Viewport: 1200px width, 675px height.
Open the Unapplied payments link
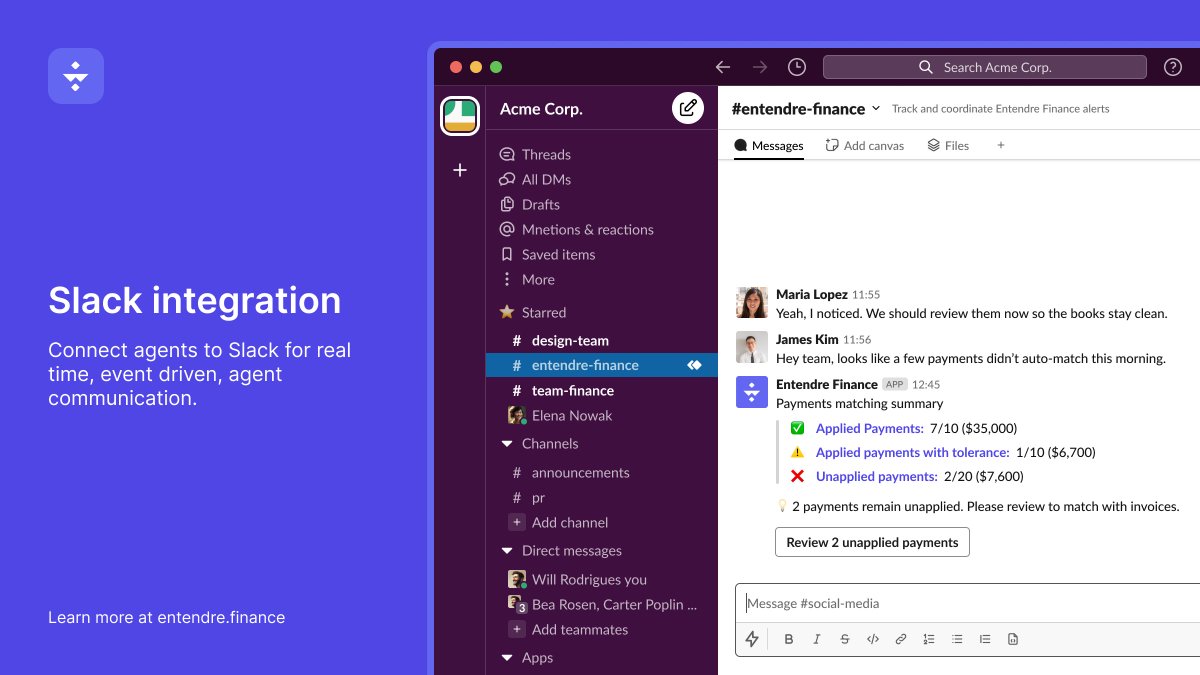click(x=876, y=476)
